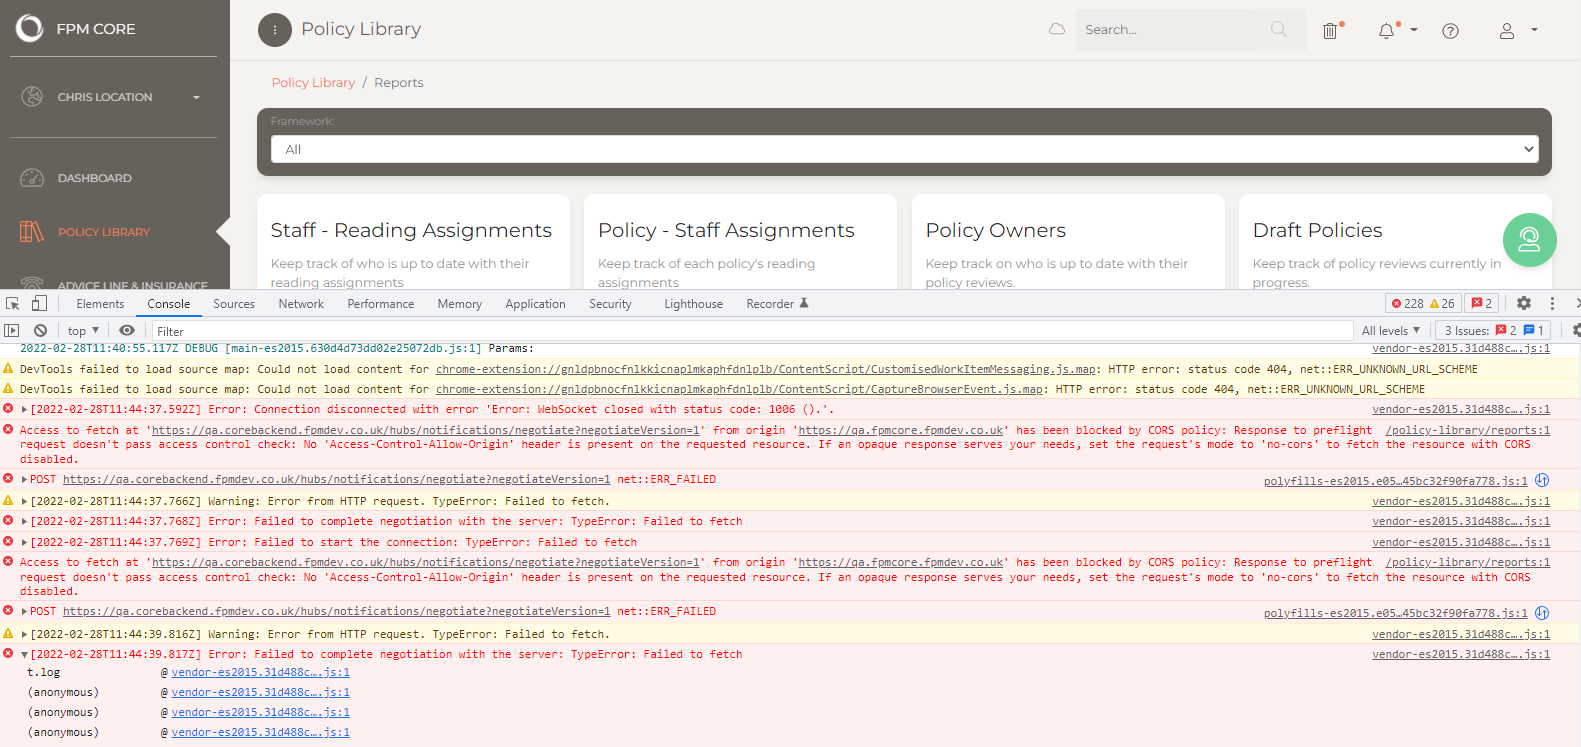Open the first polyfills-es2015 source link
Image resolution: width=1581 pixels, height=747 pixels.
click(1395, 481)
